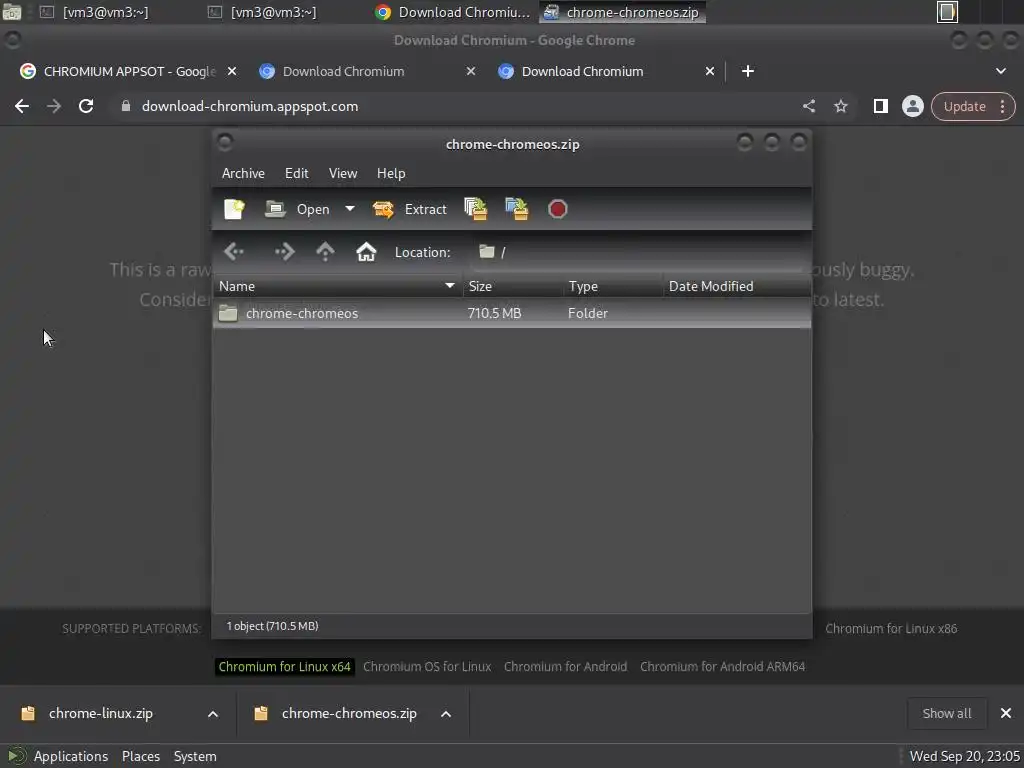
Task: Open Chrome profile avatar
Action: pos(912,106)
